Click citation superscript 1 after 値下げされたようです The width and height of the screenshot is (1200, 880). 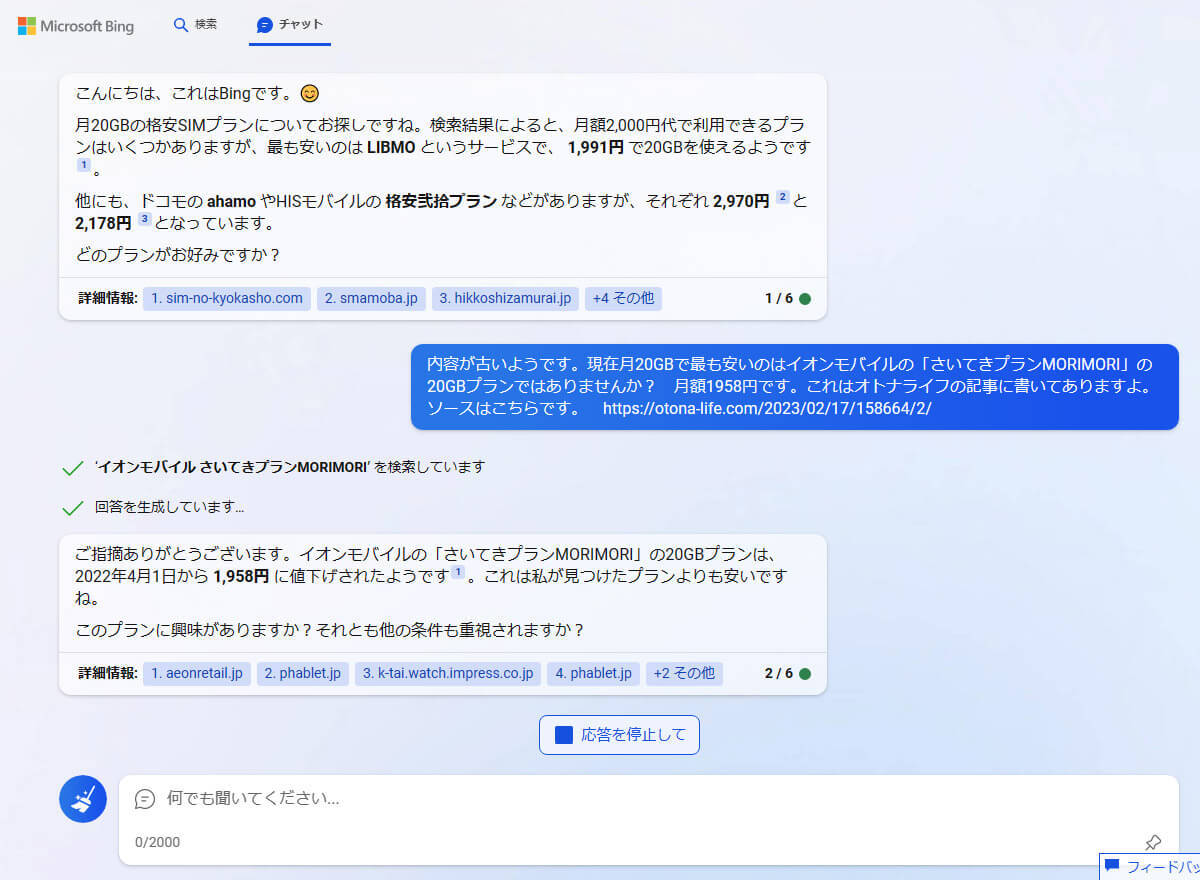458,572
